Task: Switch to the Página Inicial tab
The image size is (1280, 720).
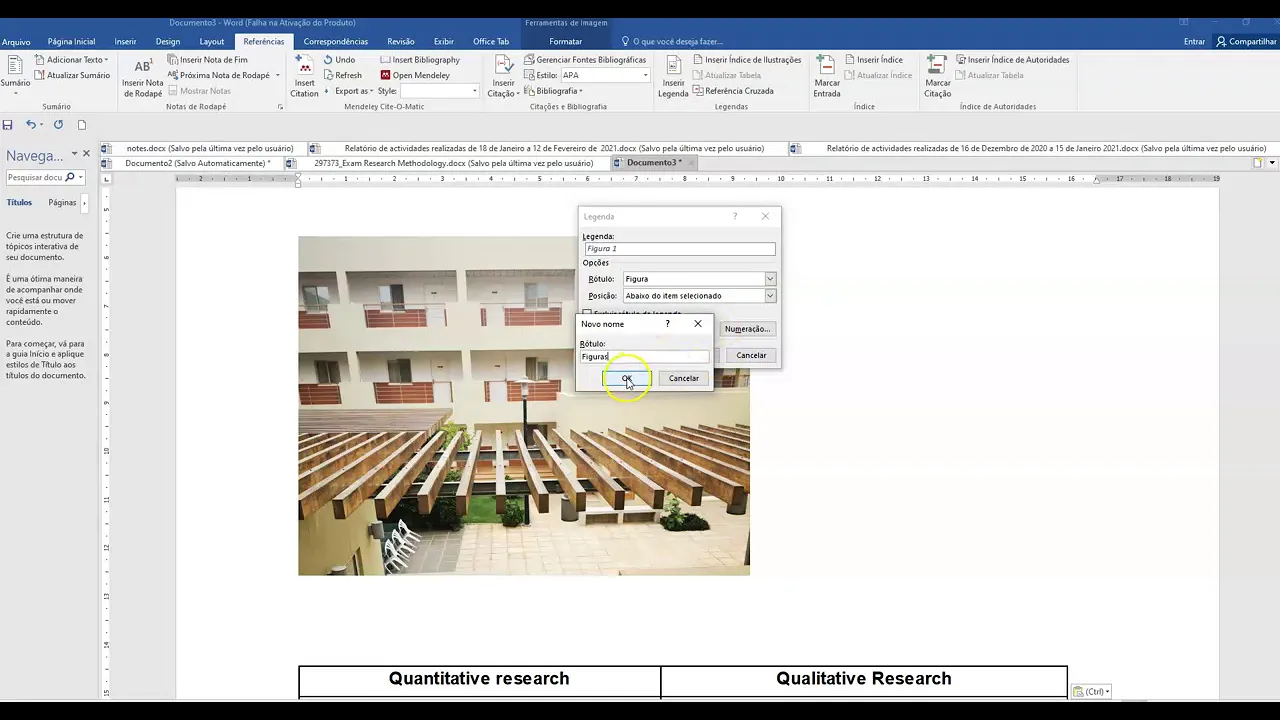Action: click(71, 42)
